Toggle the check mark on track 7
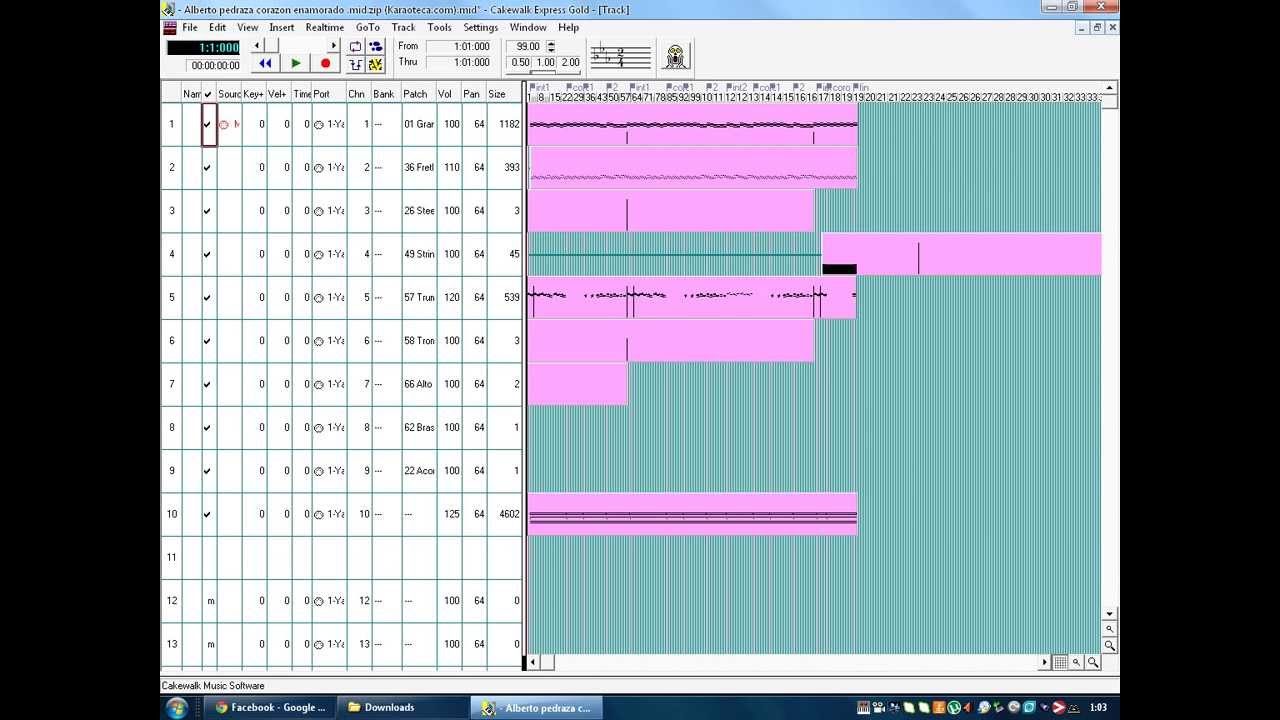The image size is (1280, 720). (208, 384)
